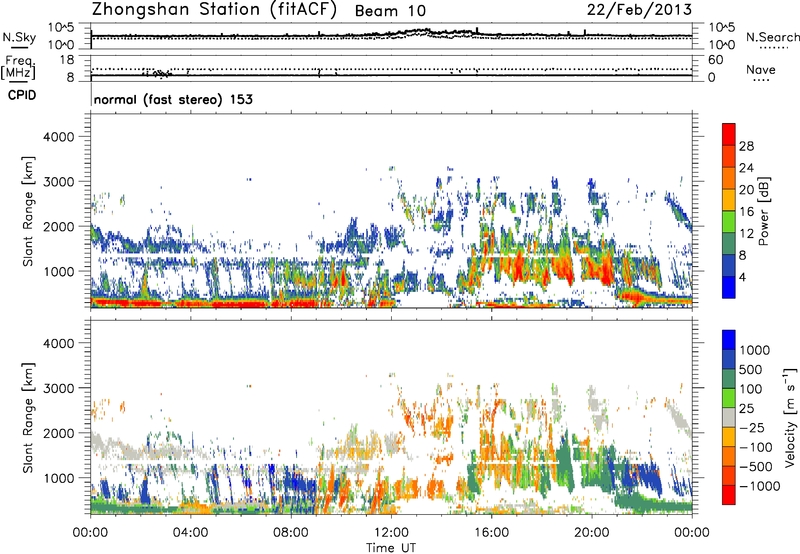This screenshot has height=554, width=800.
Task: Click the "18" frequency tick label
Action: tap(67, 60)
